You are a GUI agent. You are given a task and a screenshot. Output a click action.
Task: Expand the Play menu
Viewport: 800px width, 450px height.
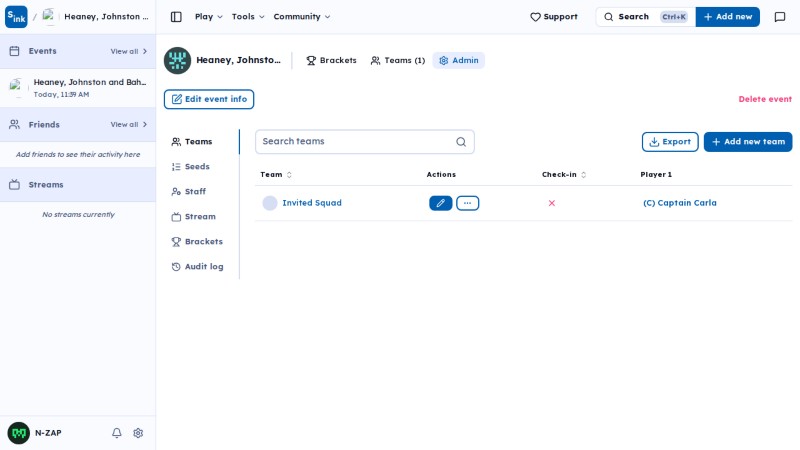click(x=209, y=17)
